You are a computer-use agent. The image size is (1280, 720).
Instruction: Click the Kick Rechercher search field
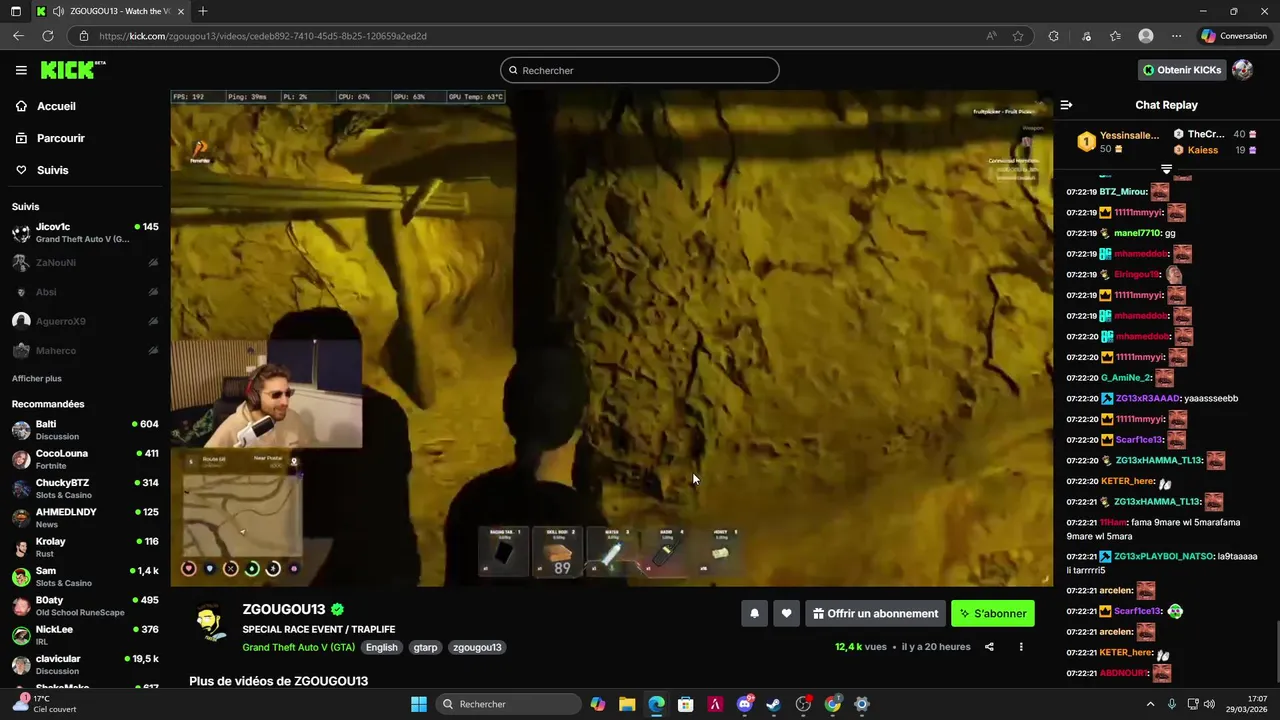point(640,70)
